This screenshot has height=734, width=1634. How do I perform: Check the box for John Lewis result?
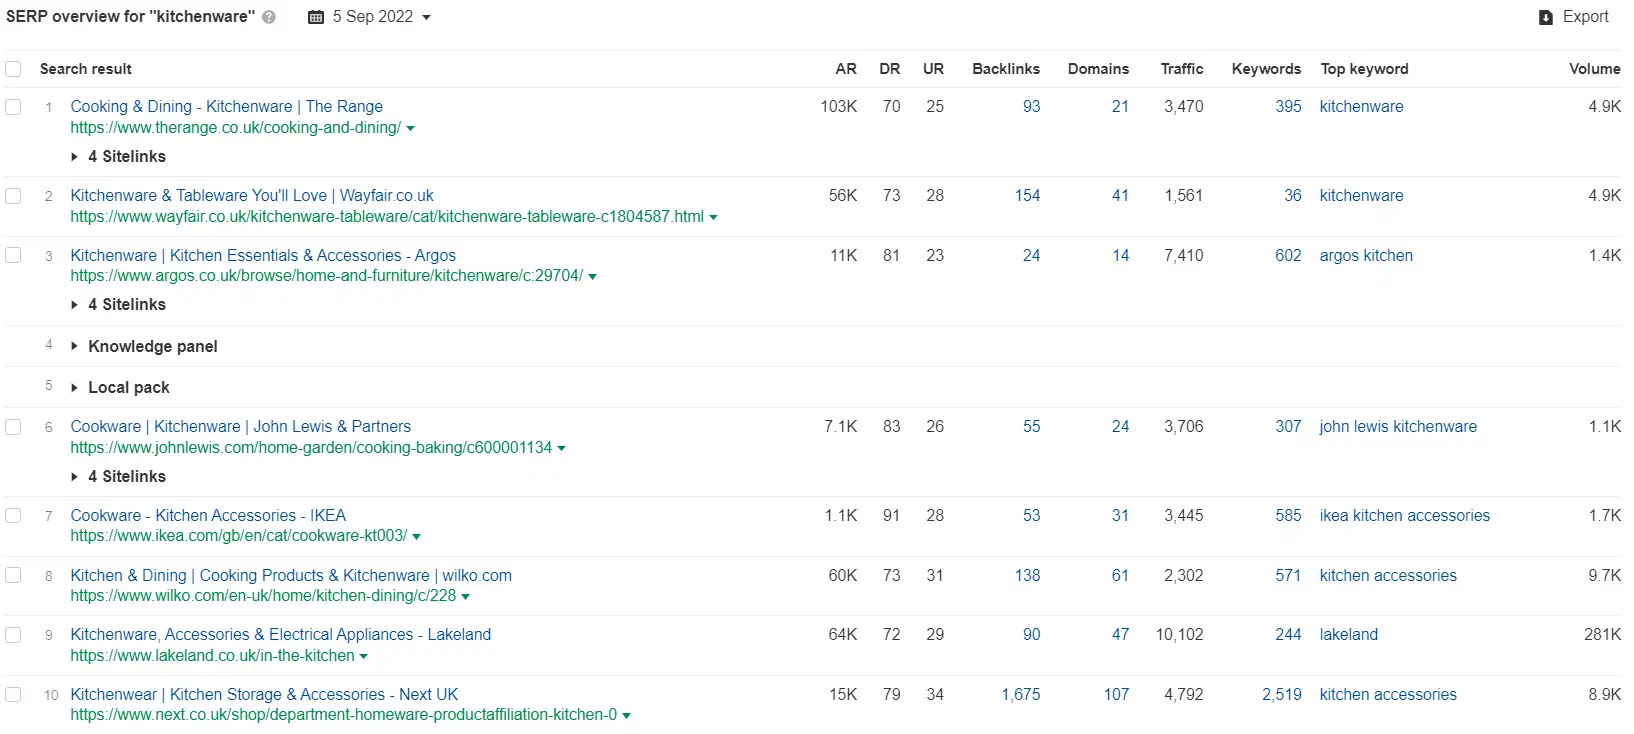13,427
